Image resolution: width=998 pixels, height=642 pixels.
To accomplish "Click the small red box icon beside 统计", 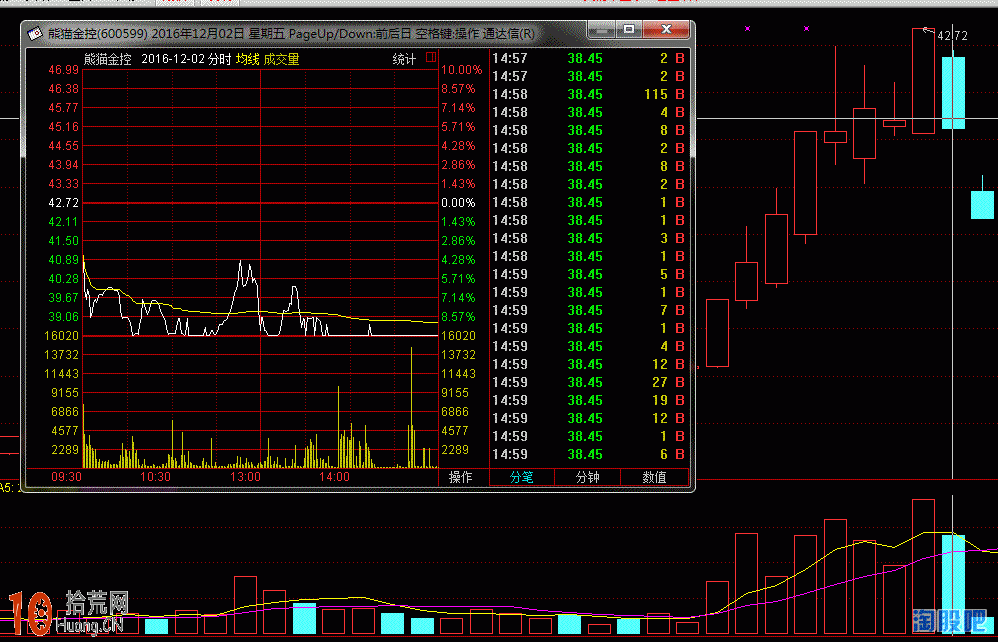I will (431, 58).
